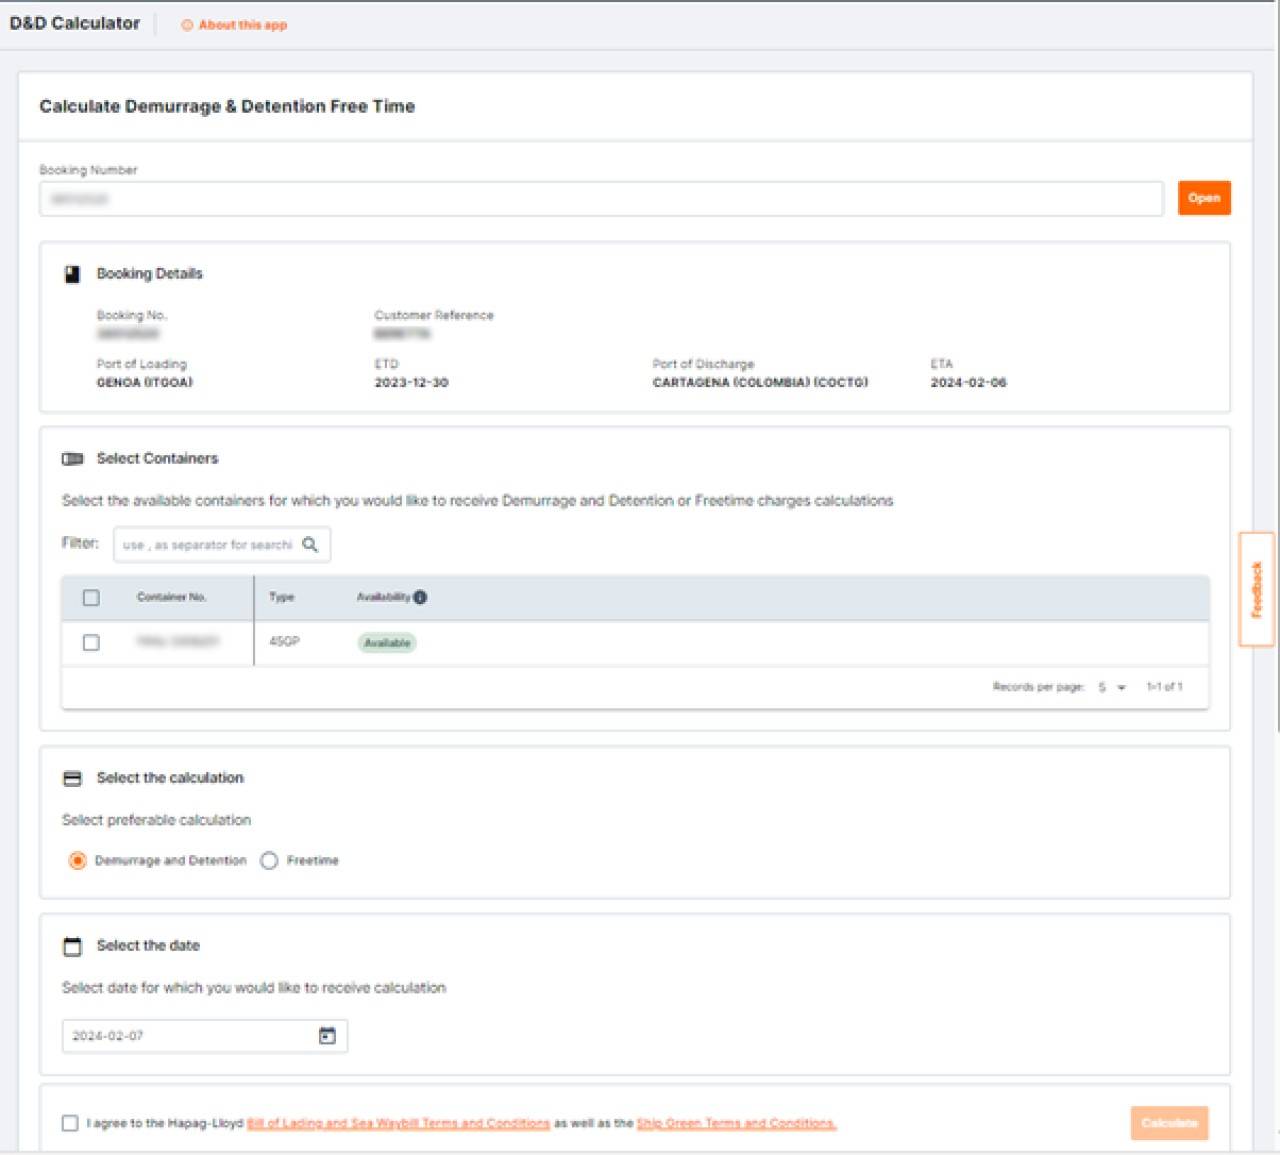Click the Select the calculation section icon
Screen dimensions: 1280x1155
72,777
